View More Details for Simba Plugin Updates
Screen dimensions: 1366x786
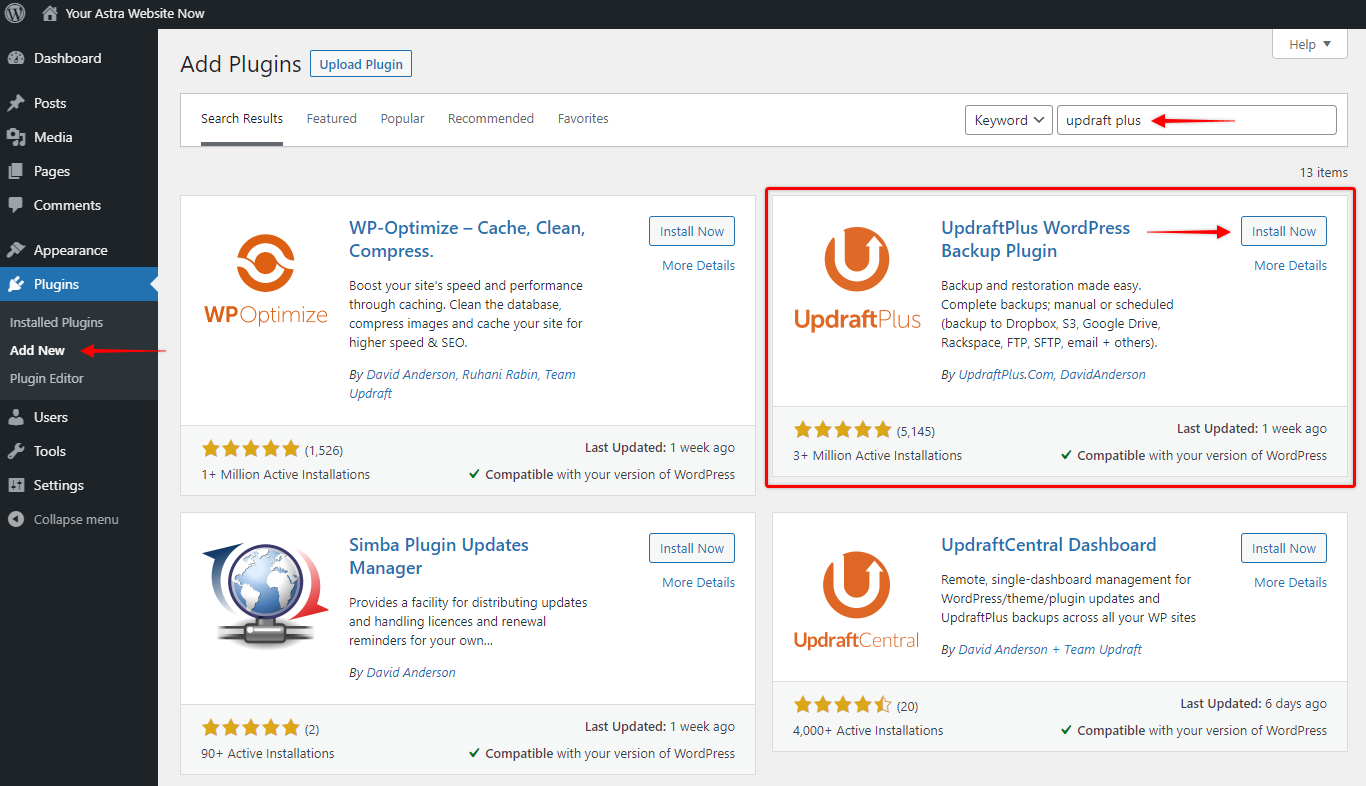698,582
